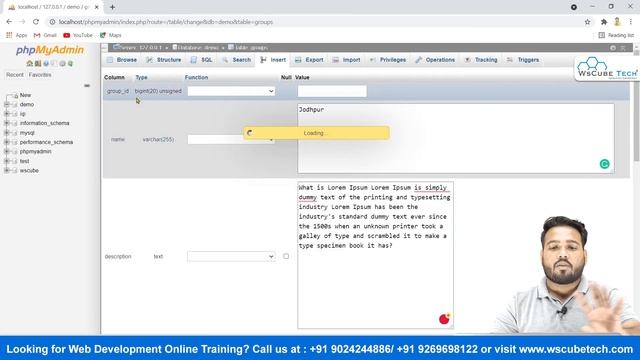The image size is (640, 360).
Task: Open phpMyAdmin documentation icon in sidebar
Action: [x=46, y=64]
